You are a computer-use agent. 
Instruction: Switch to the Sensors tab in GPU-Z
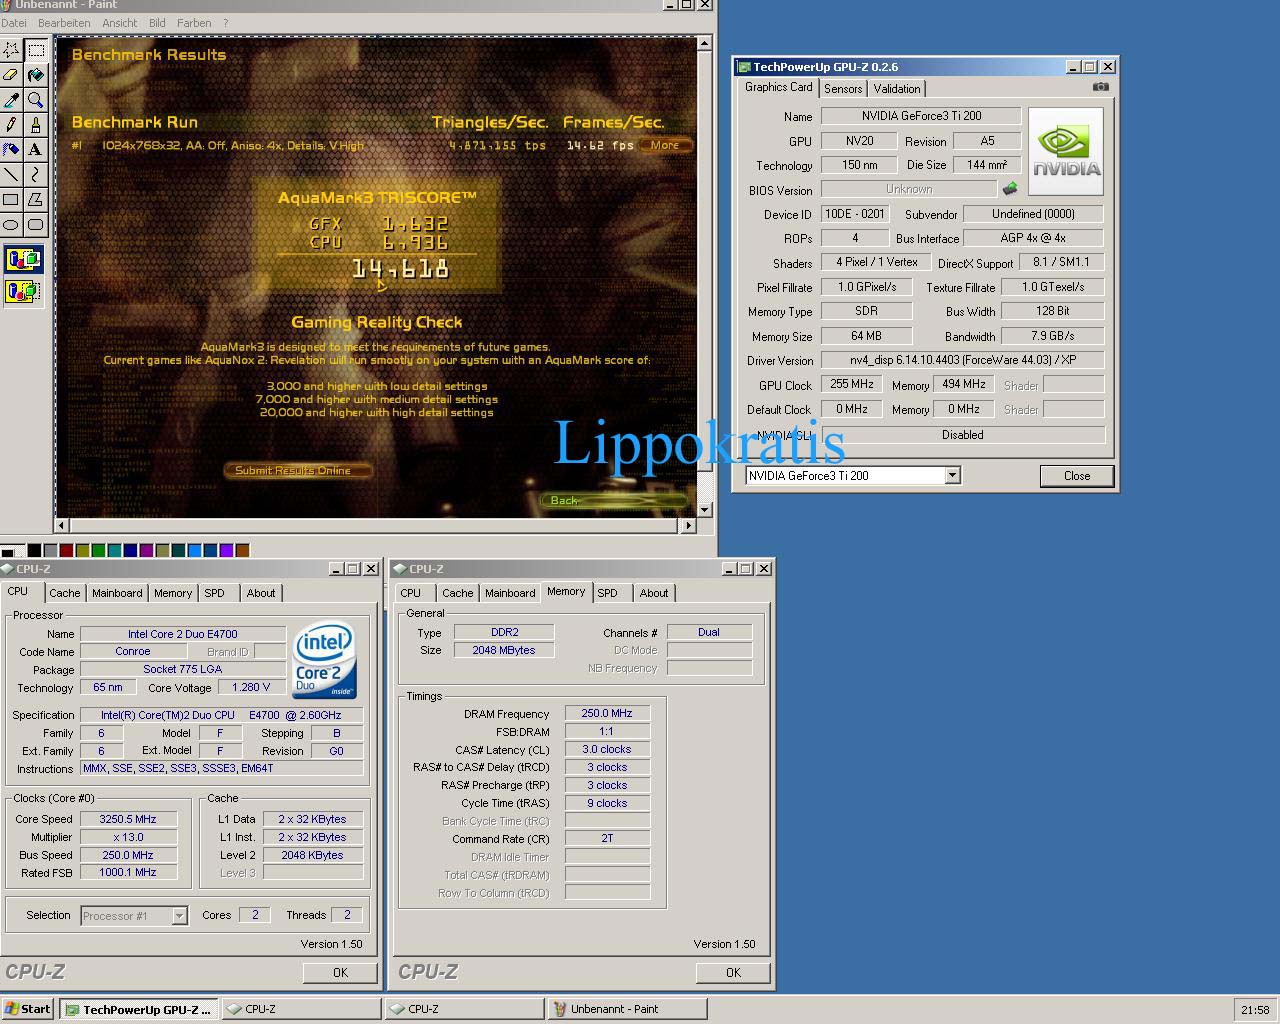[x=843, y=89]
